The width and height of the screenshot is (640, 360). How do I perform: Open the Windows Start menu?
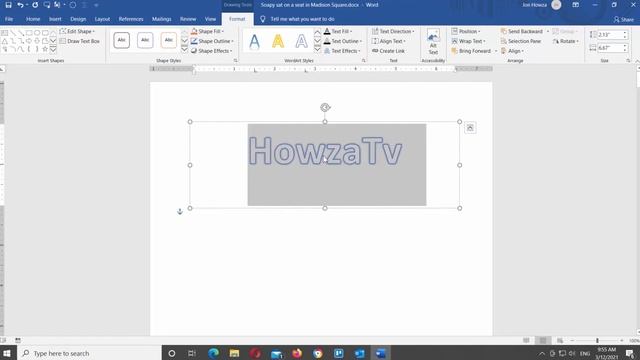7,353
